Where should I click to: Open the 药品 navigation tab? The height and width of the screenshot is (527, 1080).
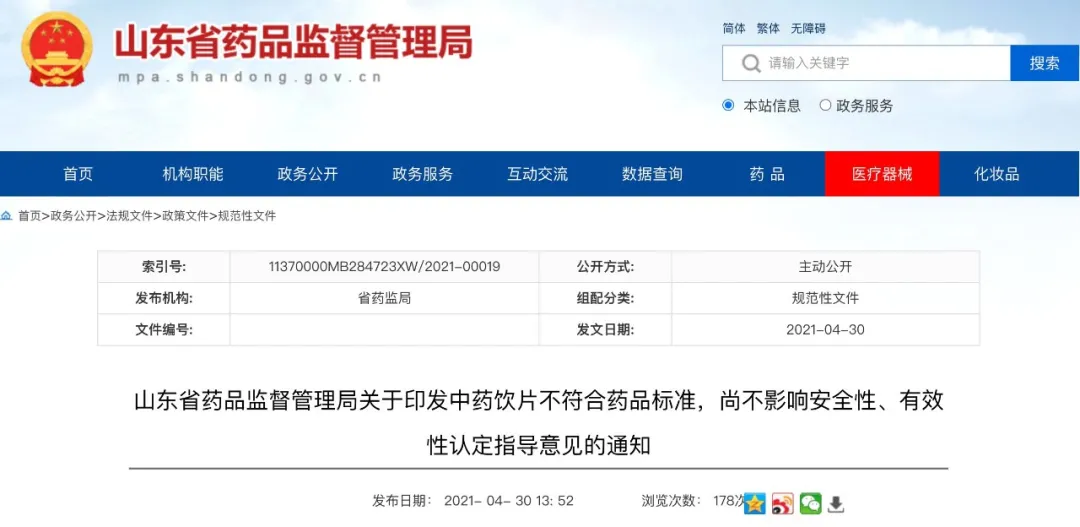click(767, 174)
